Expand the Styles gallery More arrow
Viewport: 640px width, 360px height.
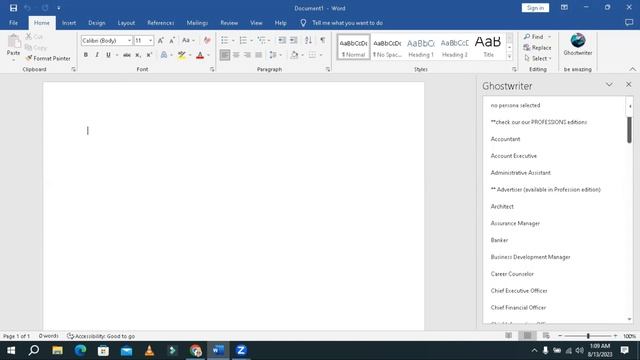509,57
